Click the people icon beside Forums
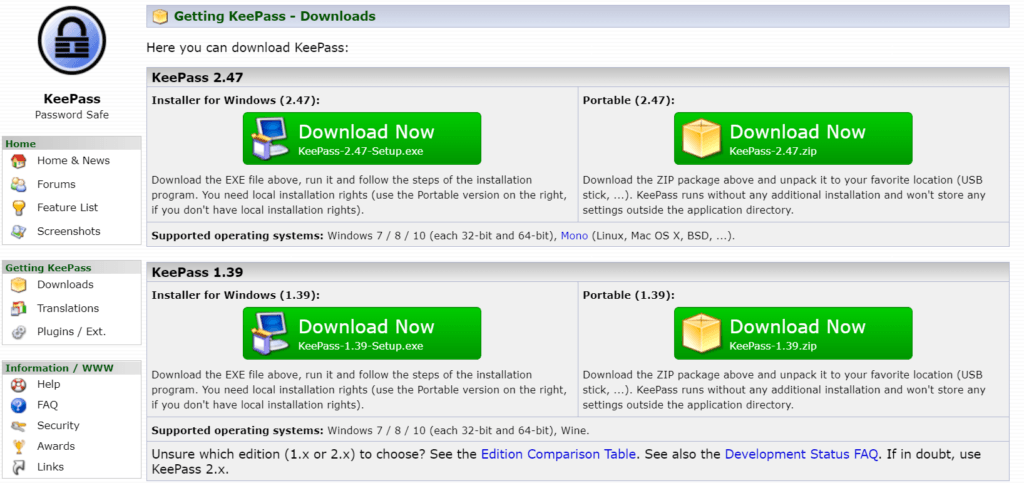The image size is (1024, 483). [19, 185]
